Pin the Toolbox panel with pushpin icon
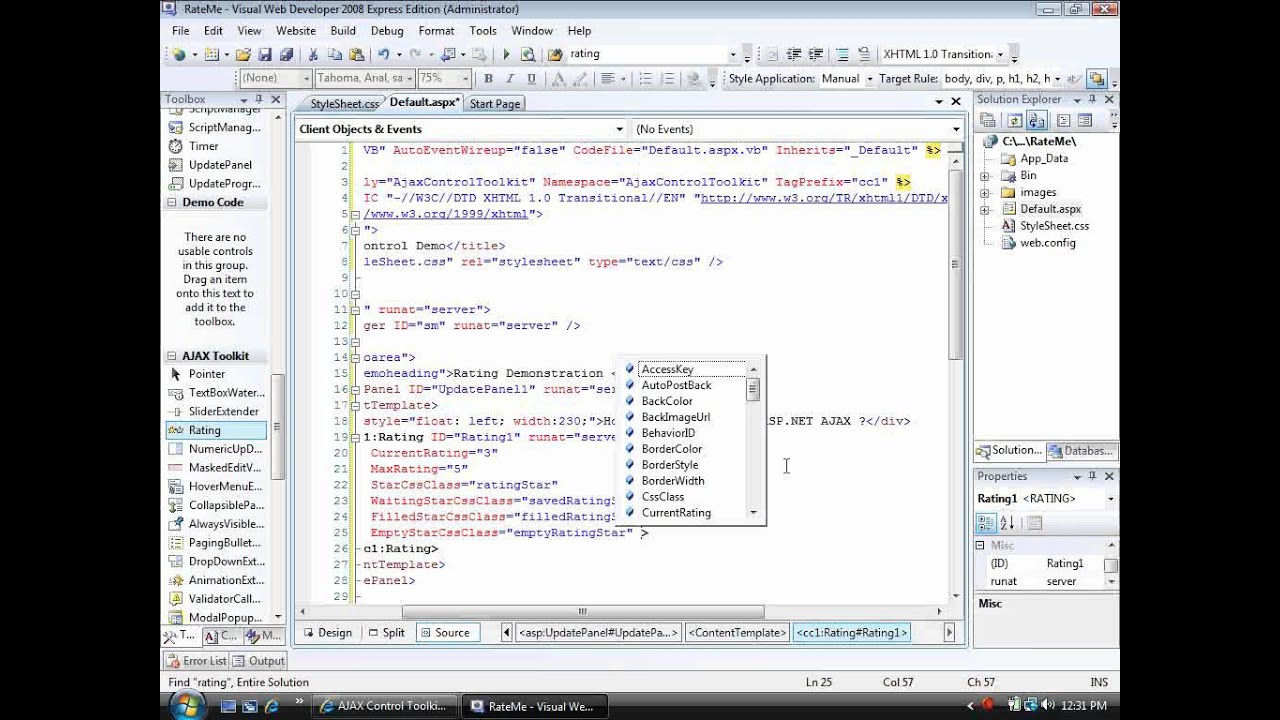 (258, 99)
